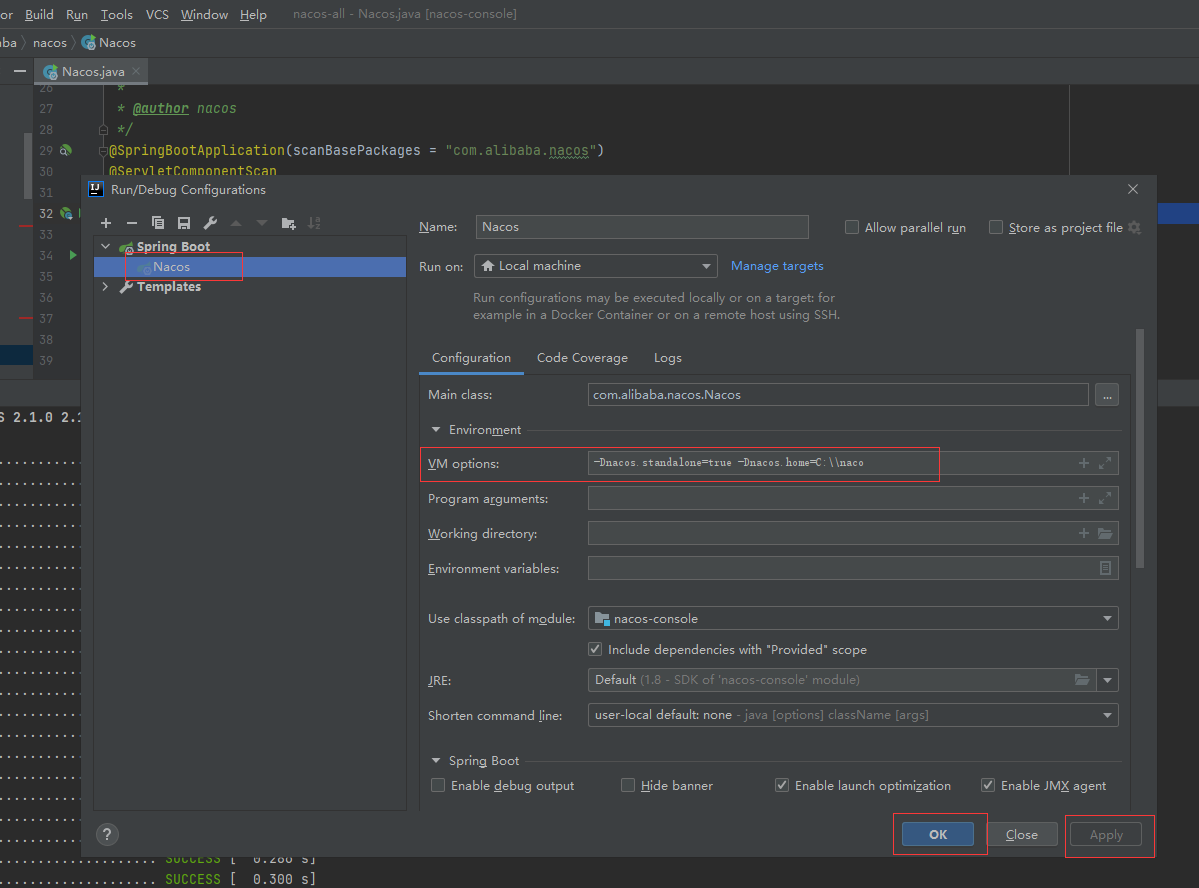Browse for JRE folder icon

point(1082,680)
